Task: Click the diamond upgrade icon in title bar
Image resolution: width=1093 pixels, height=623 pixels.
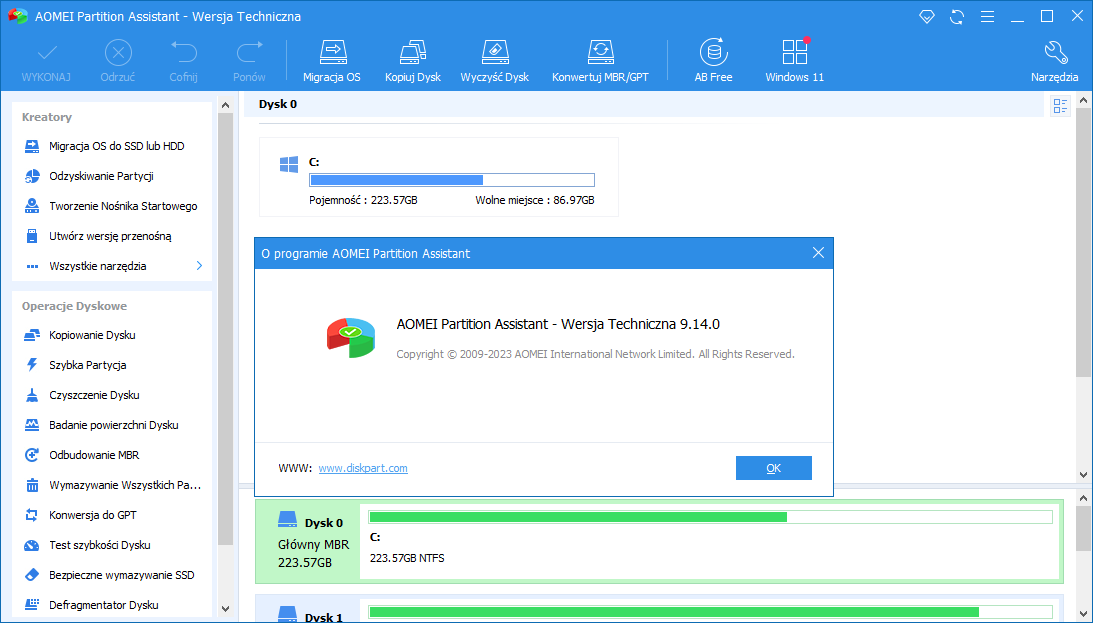Action: pos(926,16)
